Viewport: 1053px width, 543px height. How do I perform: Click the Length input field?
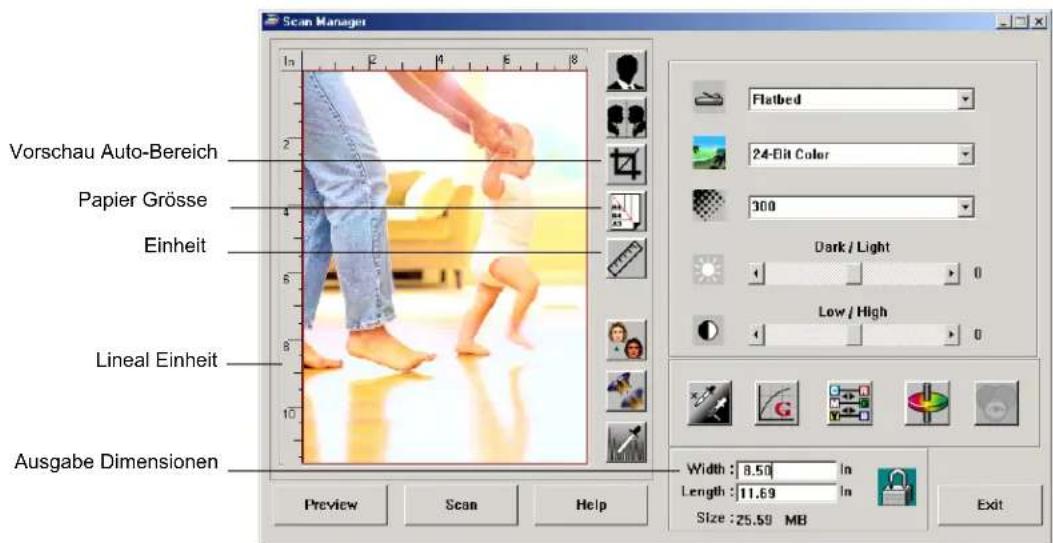point(786,493)
